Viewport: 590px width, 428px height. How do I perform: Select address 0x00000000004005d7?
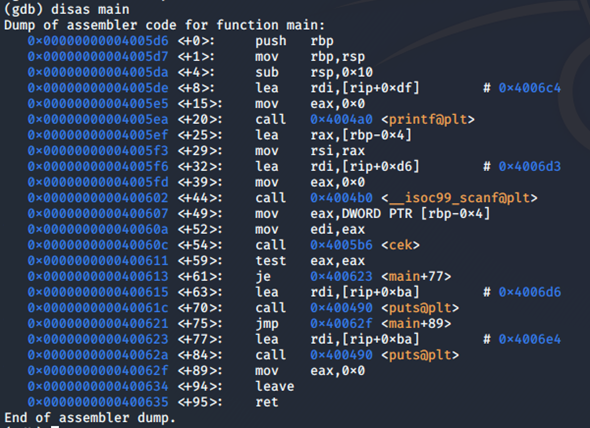pos(98,56)
